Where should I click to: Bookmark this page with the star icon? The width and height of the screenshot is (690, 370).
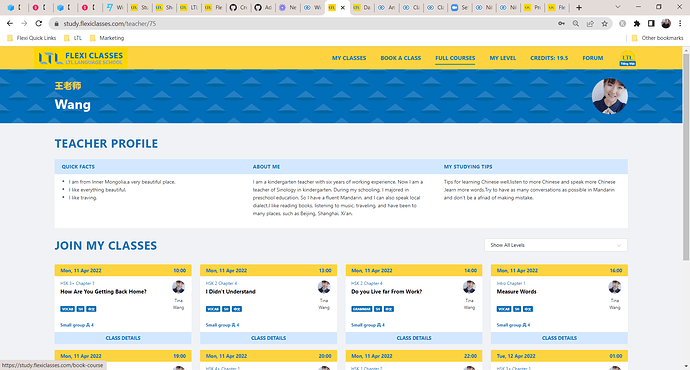pyautogui.click(x=605, y=24)
